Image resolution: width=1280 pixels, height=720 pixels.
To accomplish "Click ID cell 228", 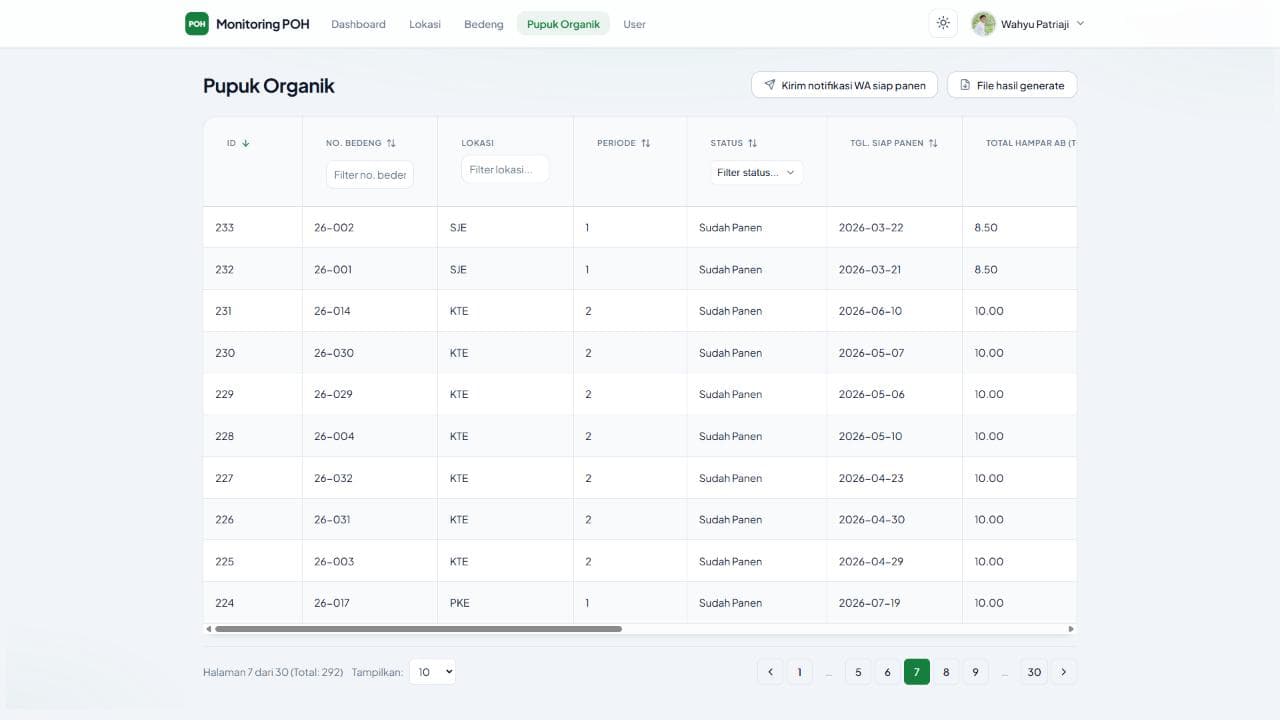I will (x=225, y=436).
